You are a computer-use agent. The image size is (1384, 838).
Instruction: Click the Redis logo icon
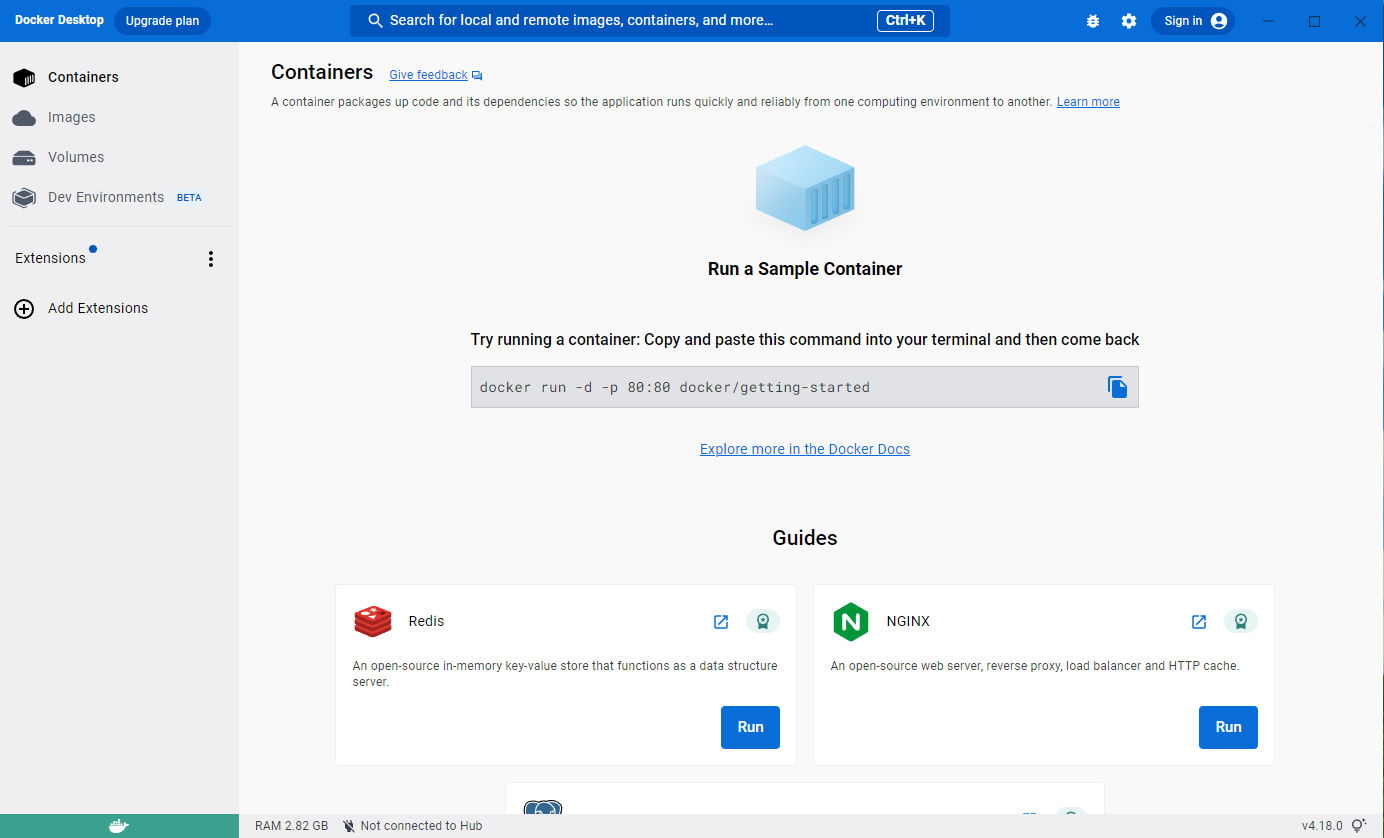[373, 621]
